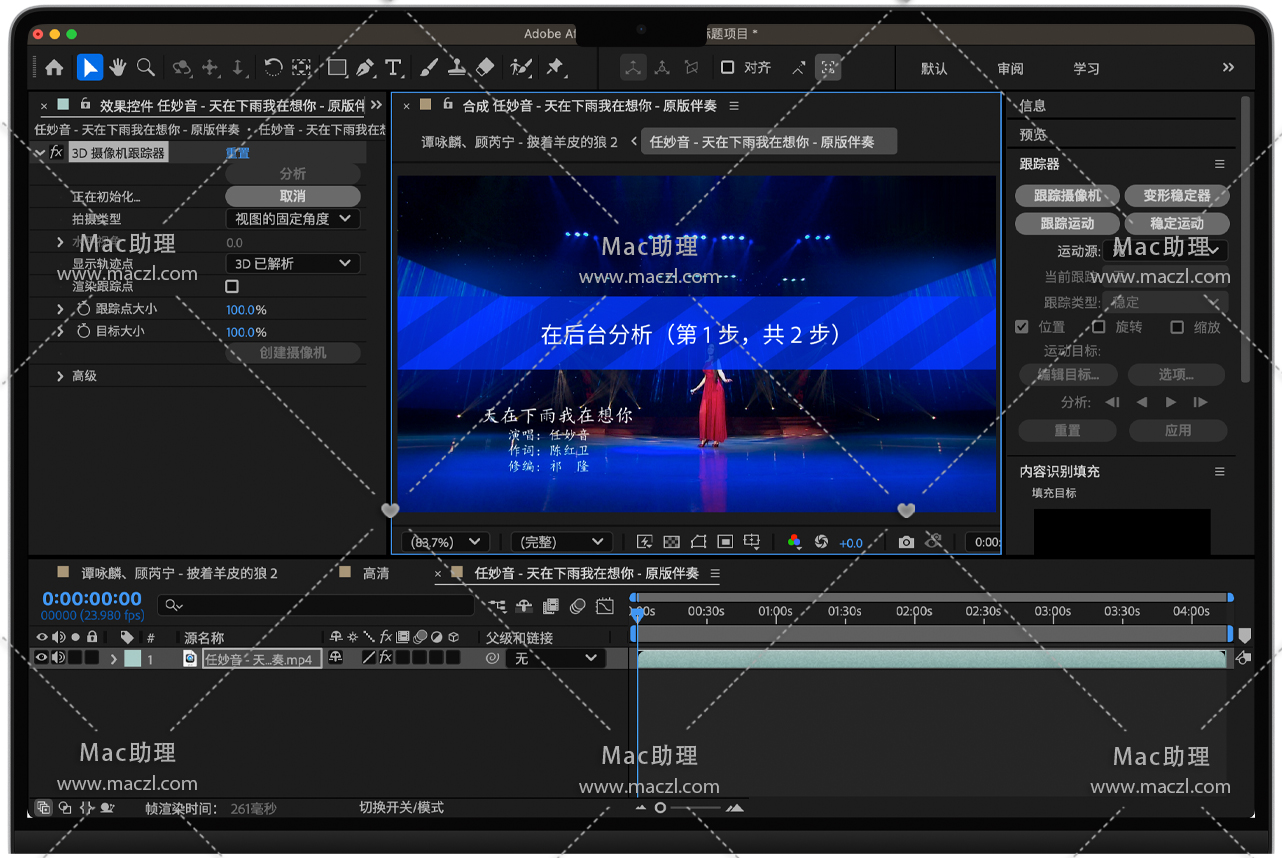Expand the 高级 section
This screenshot has width=1282, height=858.
tap(61, 376)
